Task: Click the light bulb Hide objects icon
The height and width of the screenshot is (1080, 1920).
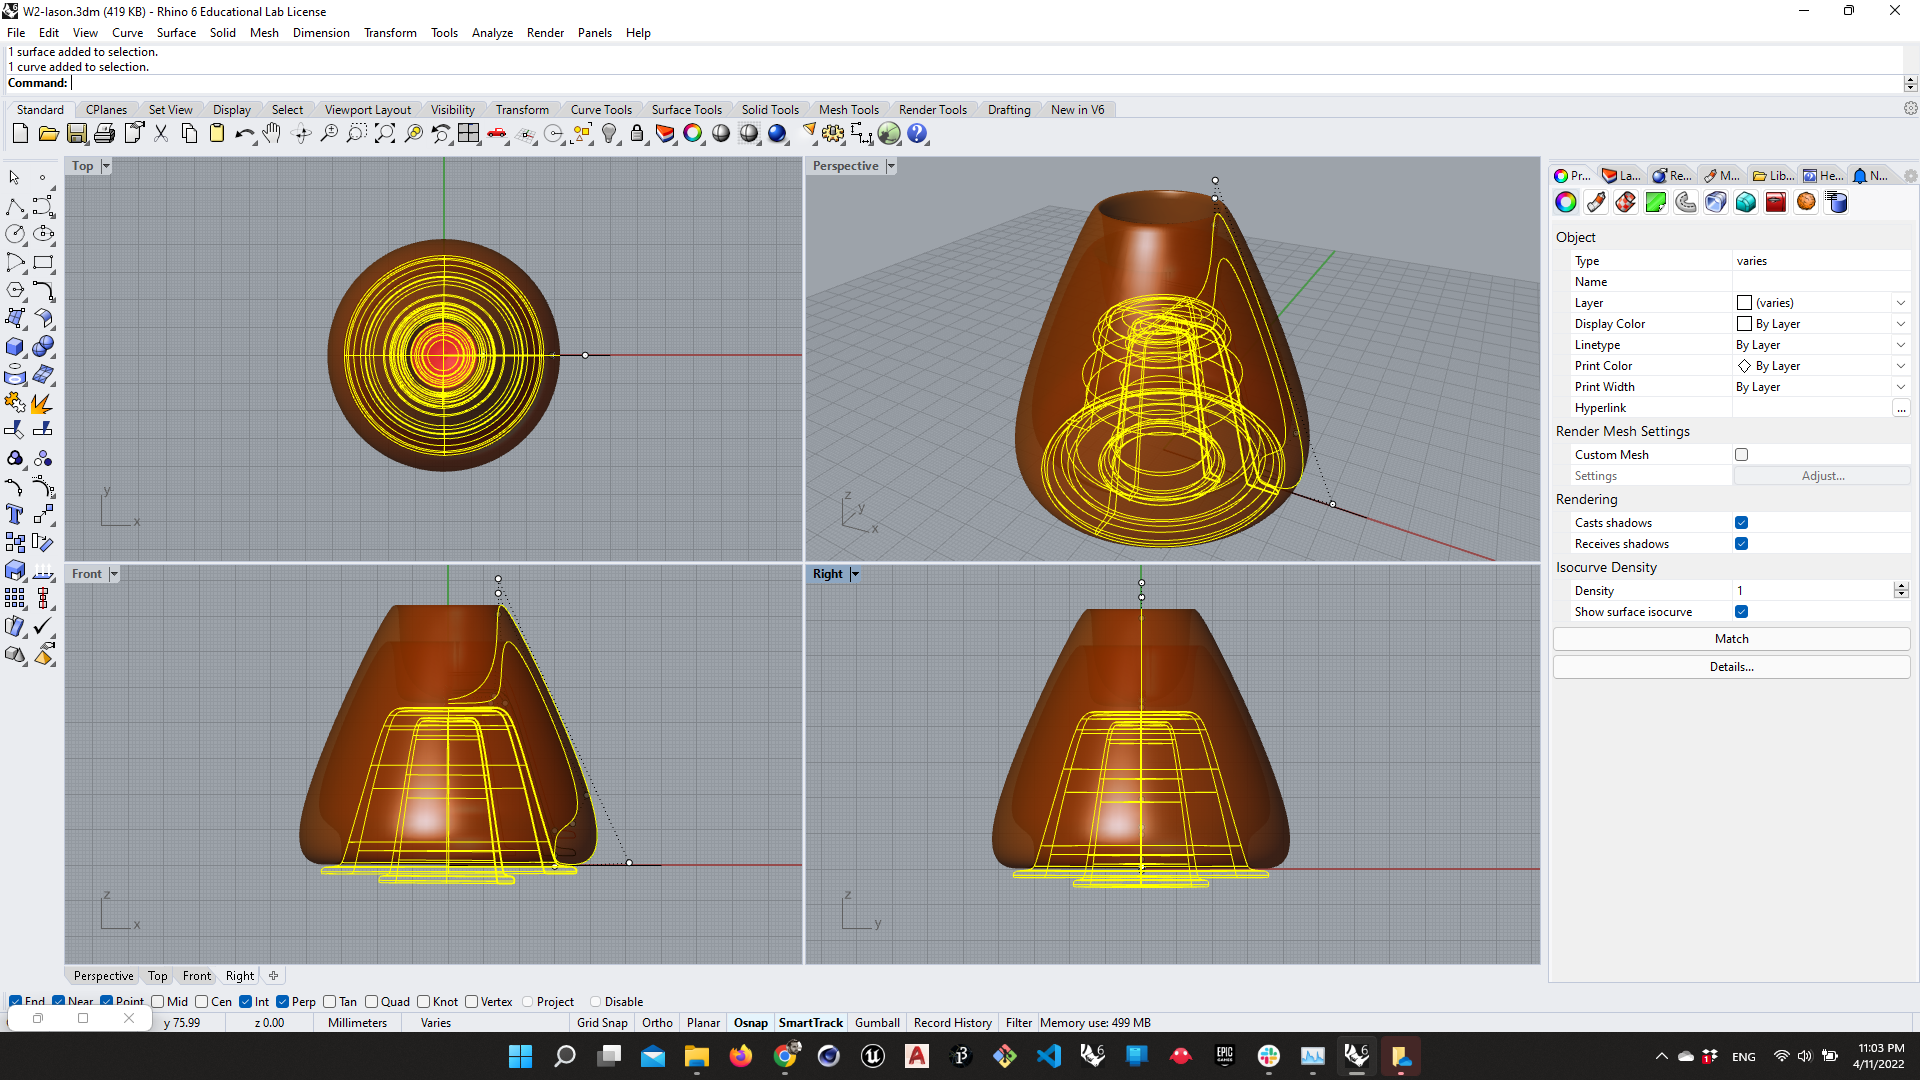Action: [609, 133]
